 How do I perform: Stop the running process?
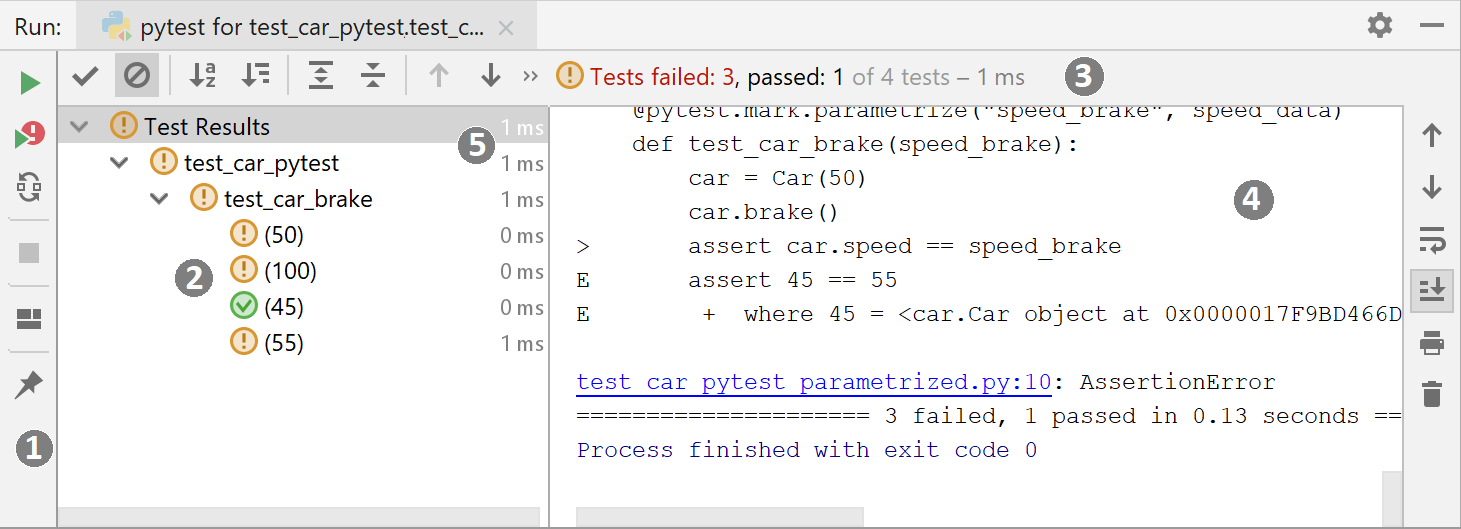pos(30,253)
